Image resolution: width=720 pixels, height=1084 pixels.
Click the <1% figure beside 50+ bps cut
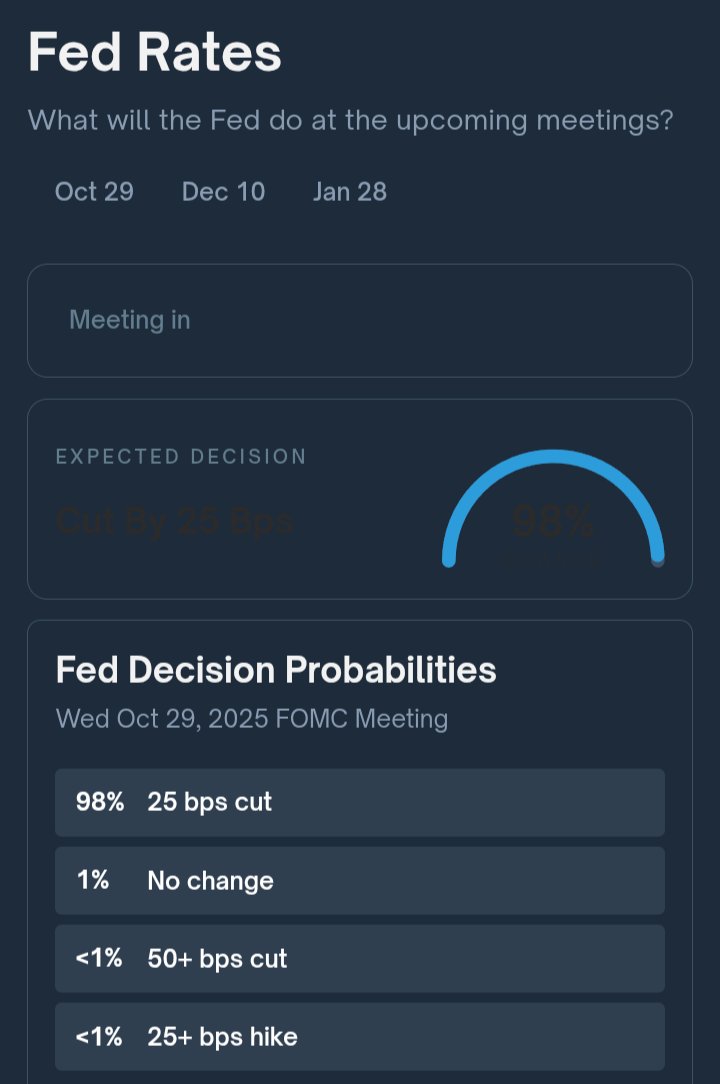point(99,958)
